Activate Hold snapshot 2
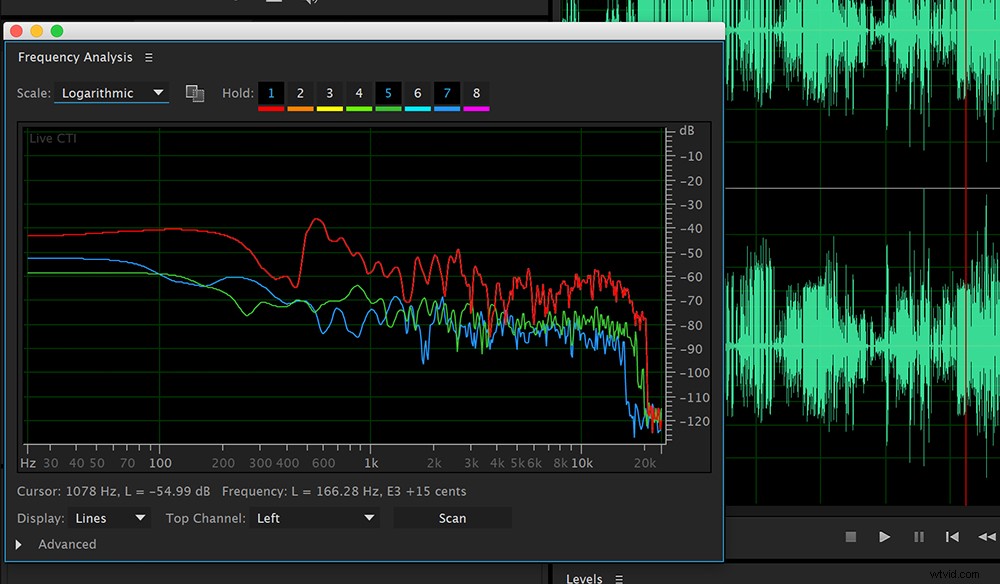The width and height of the screenshot is (1000, 584). point(300,94)
